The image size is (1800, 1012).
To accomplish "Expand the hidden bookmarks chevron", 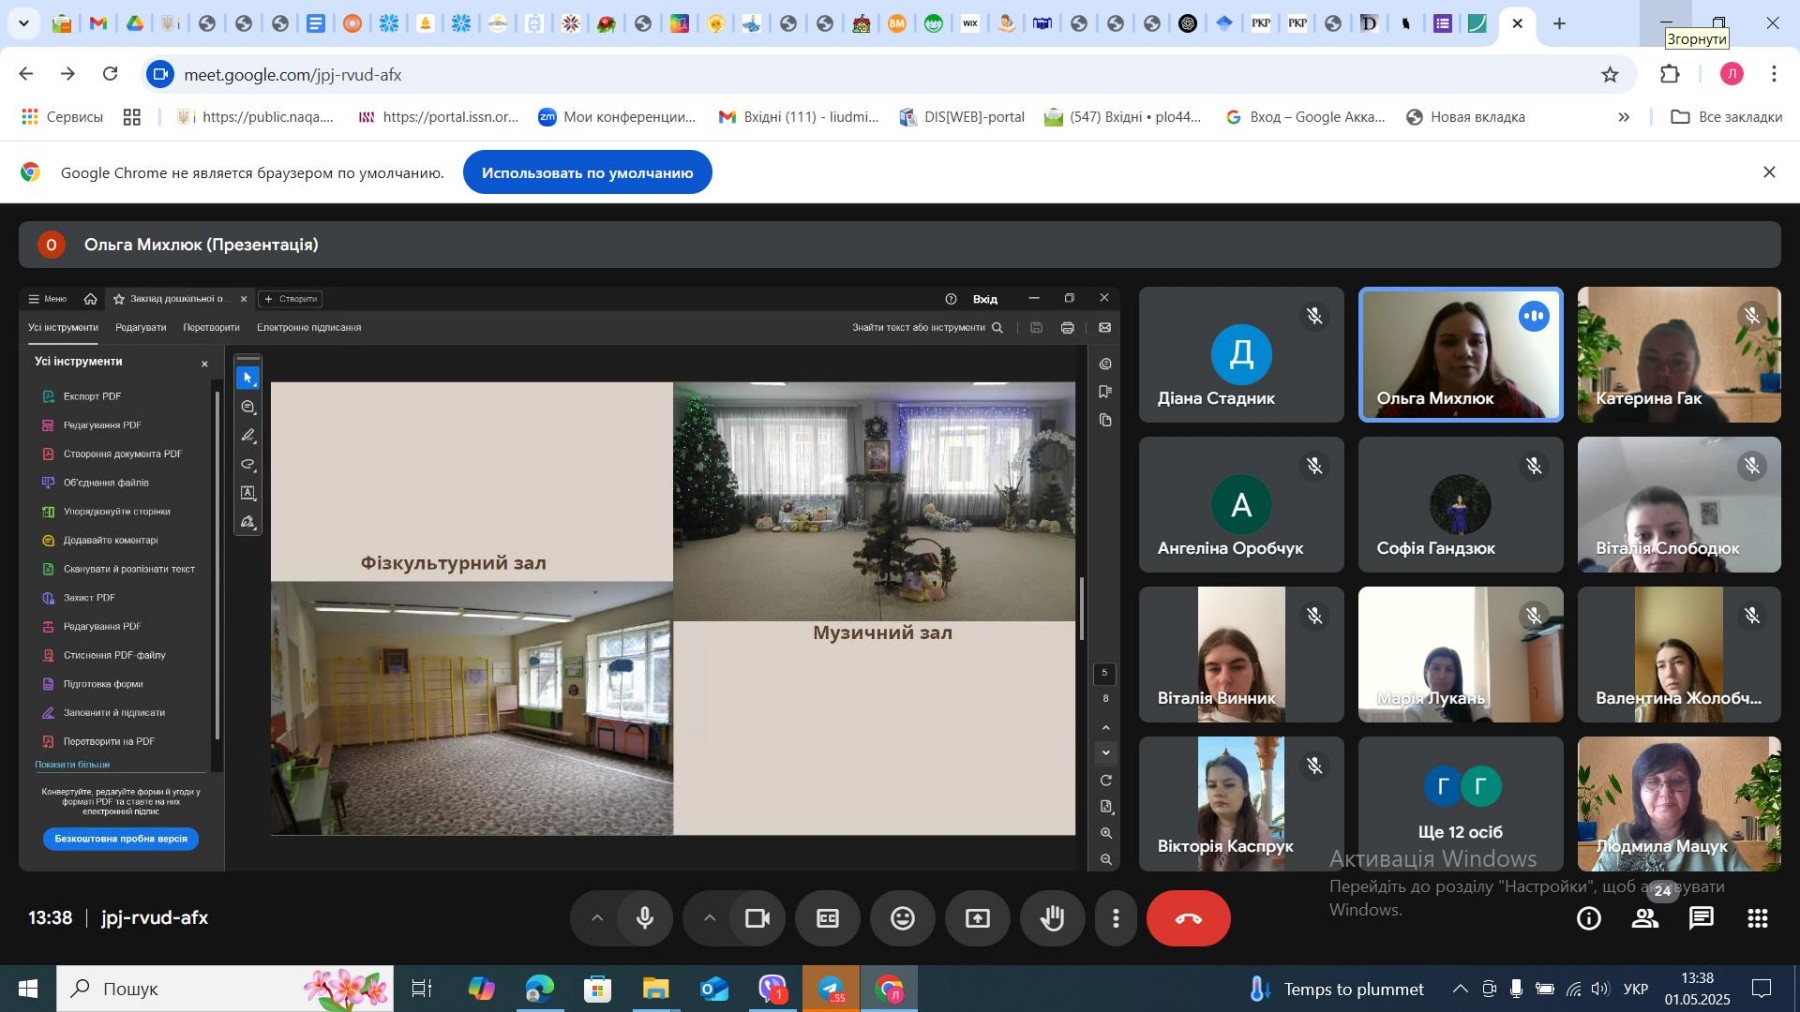I will pyautogui.click(x=1624, y=117).
